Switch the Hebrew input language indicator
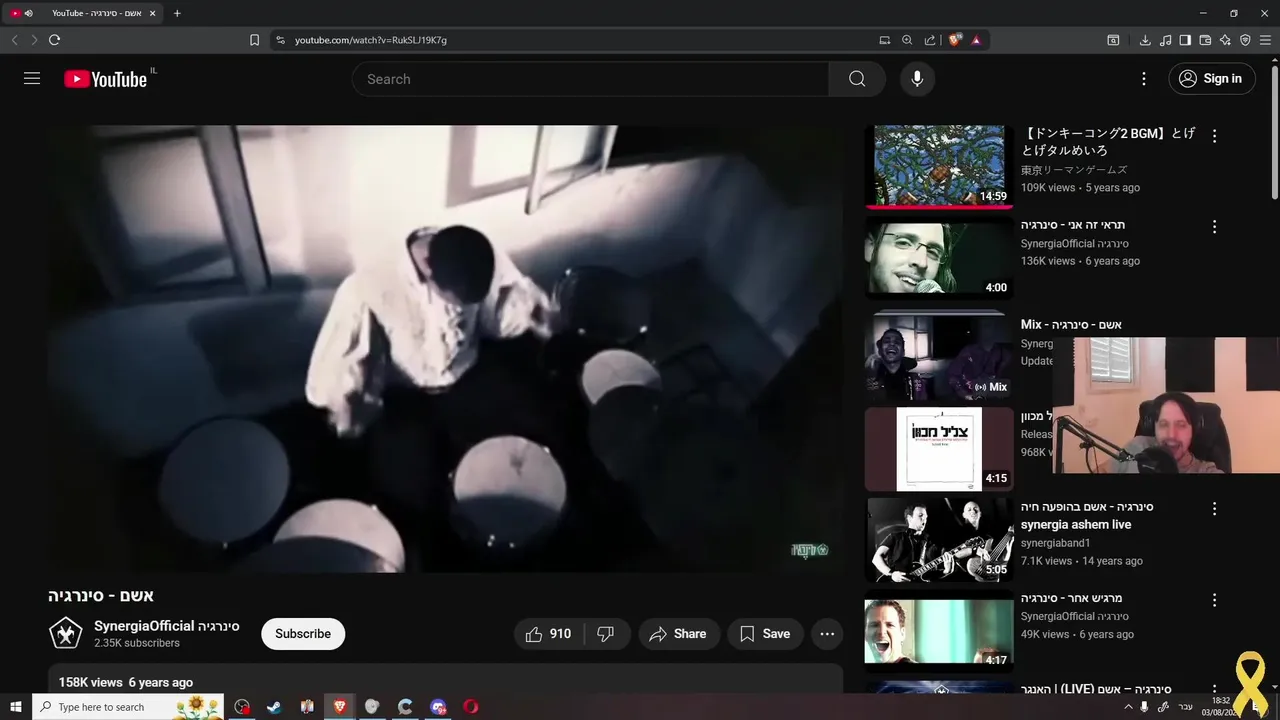This screenshot has width=1280, height=720. point(1185,707)
